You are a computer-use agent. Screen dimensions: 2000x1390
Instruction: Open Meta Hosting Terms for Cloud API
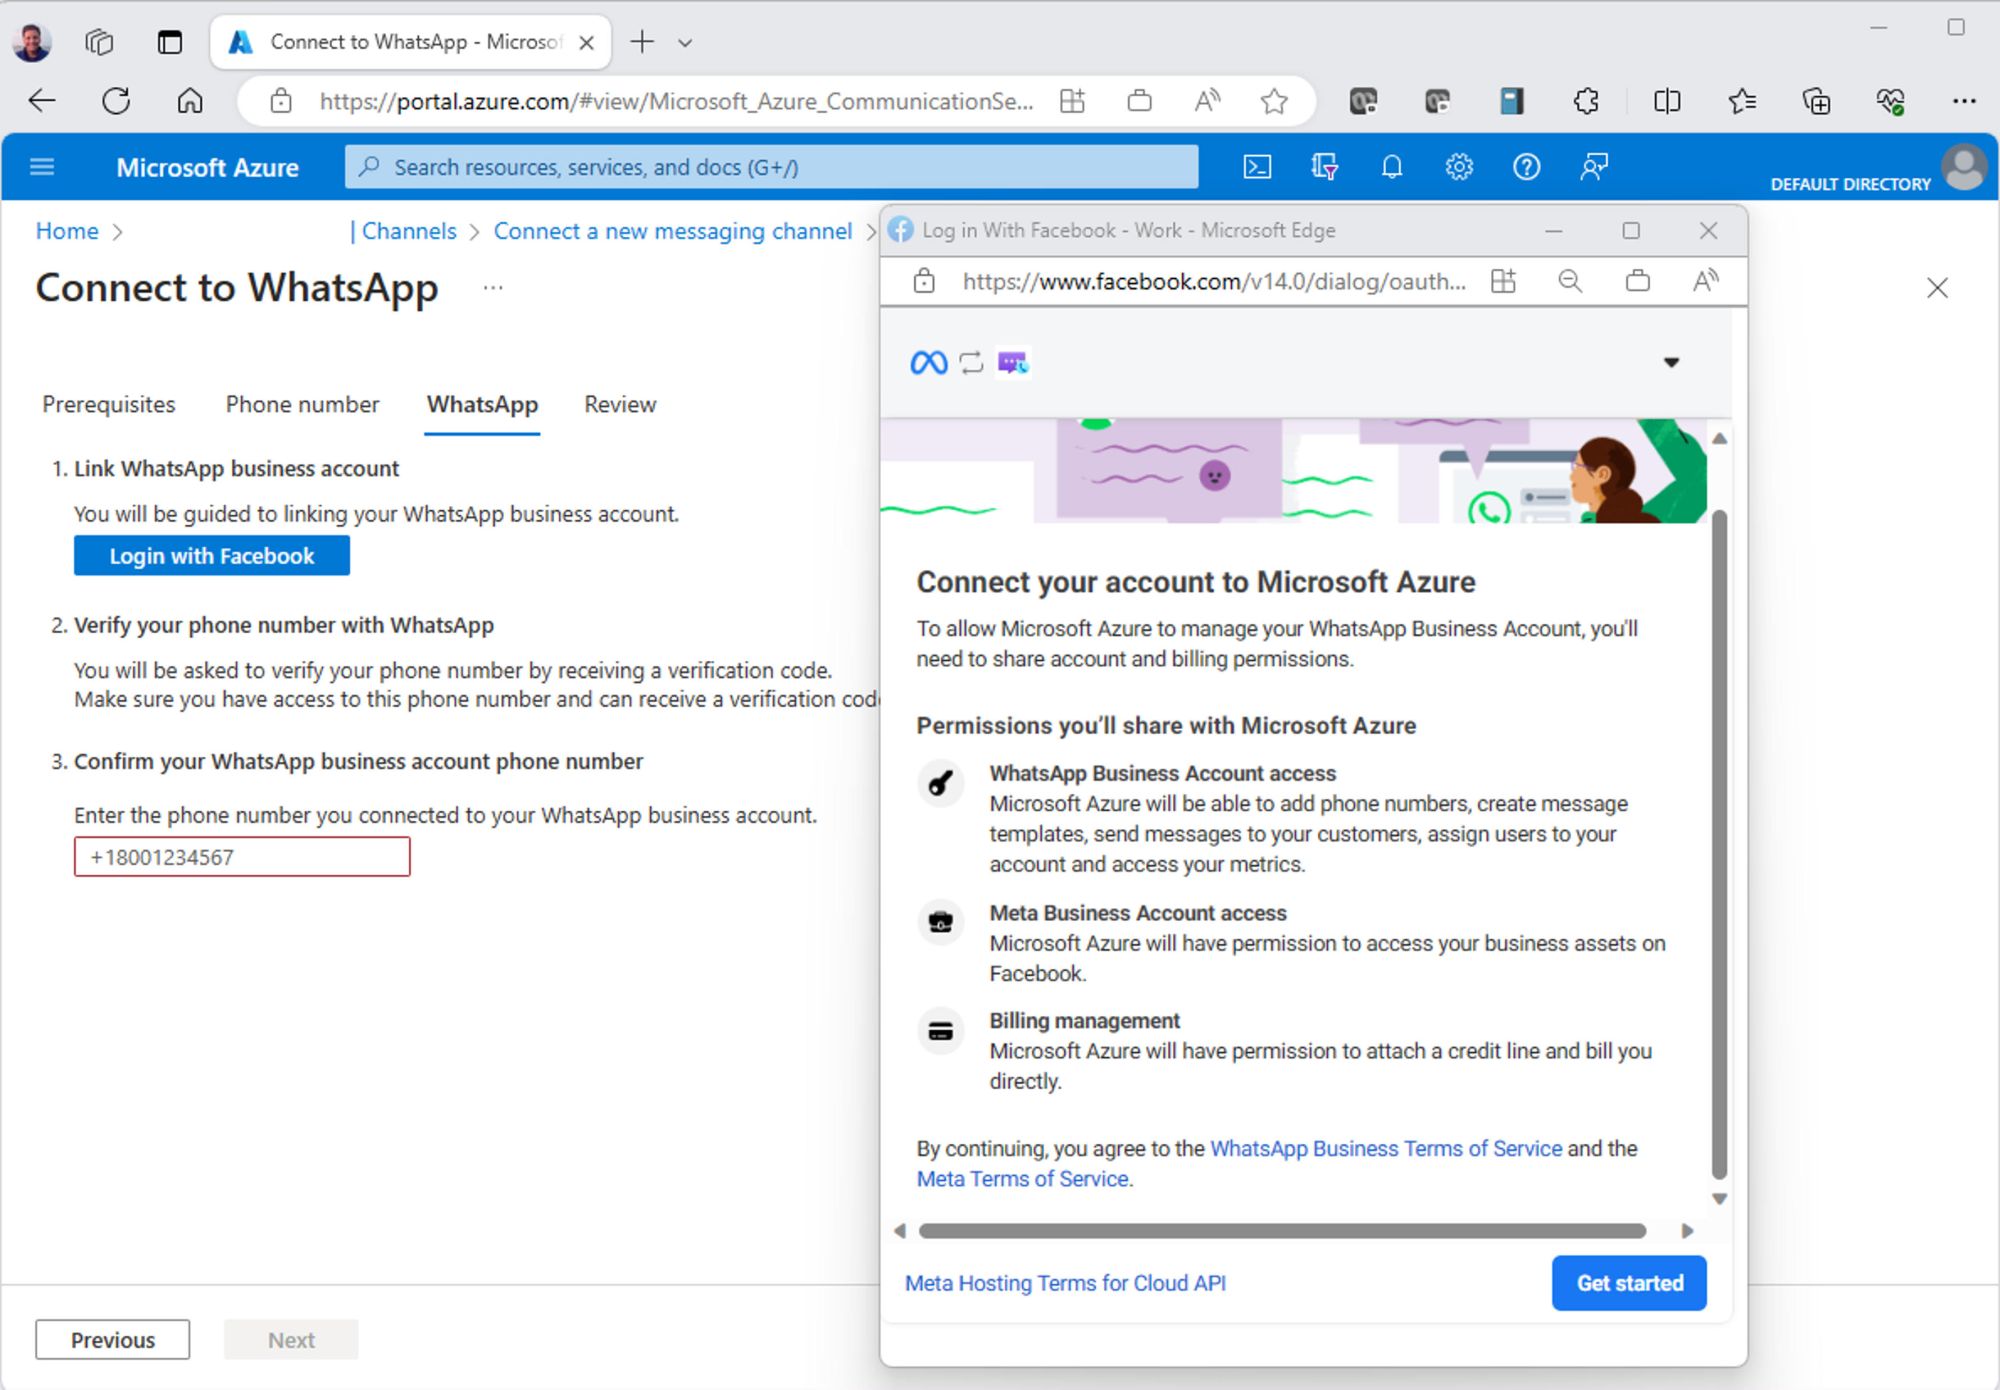[x=1065, y=1283]
